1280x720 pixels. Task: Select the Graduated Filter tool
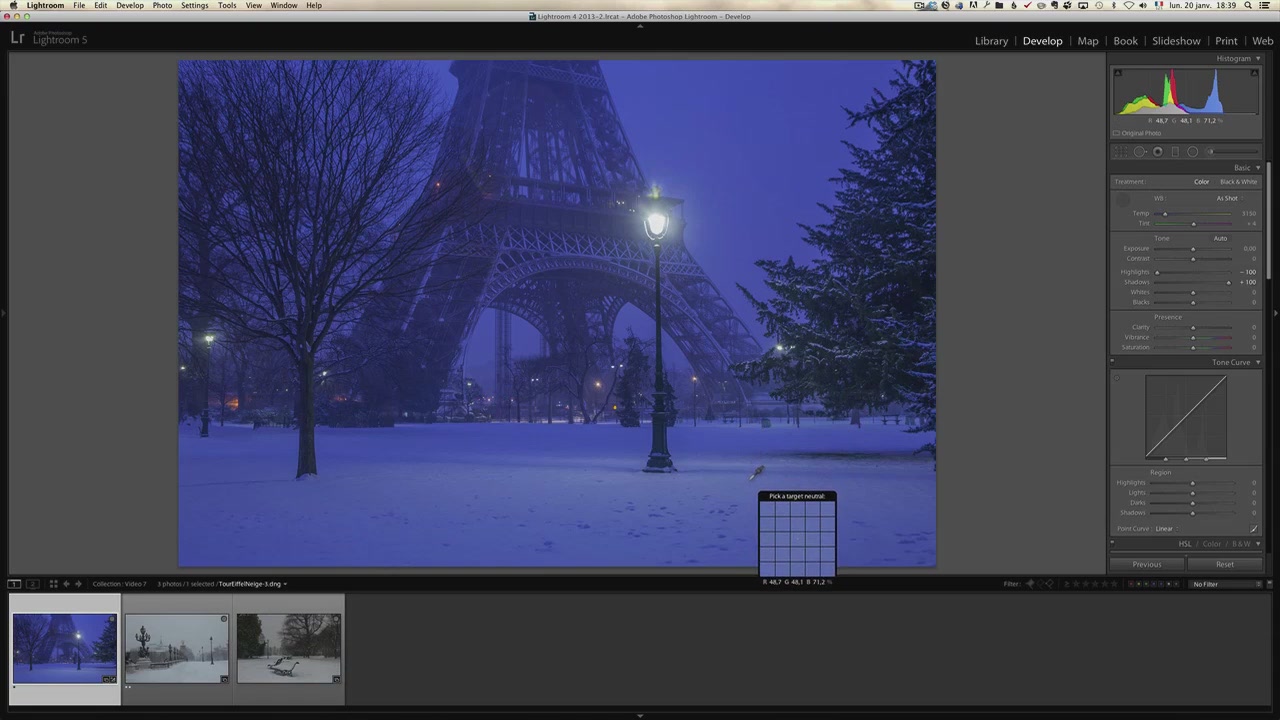point(1175,152)
